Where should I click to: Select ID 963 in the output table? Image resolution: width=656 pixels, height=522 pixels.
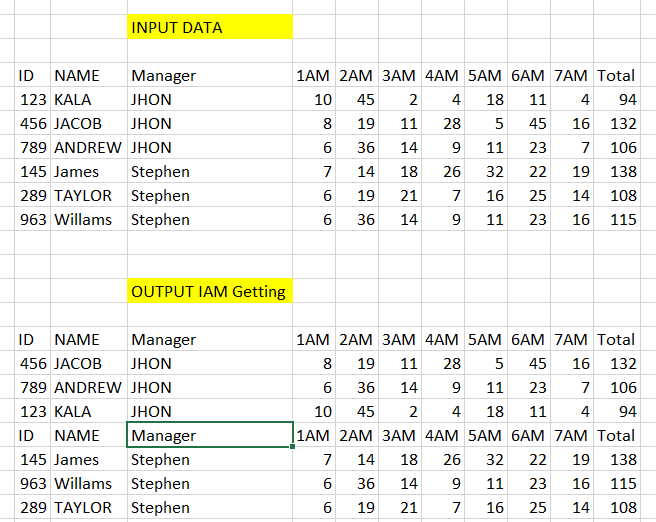(x=33, y=483)
